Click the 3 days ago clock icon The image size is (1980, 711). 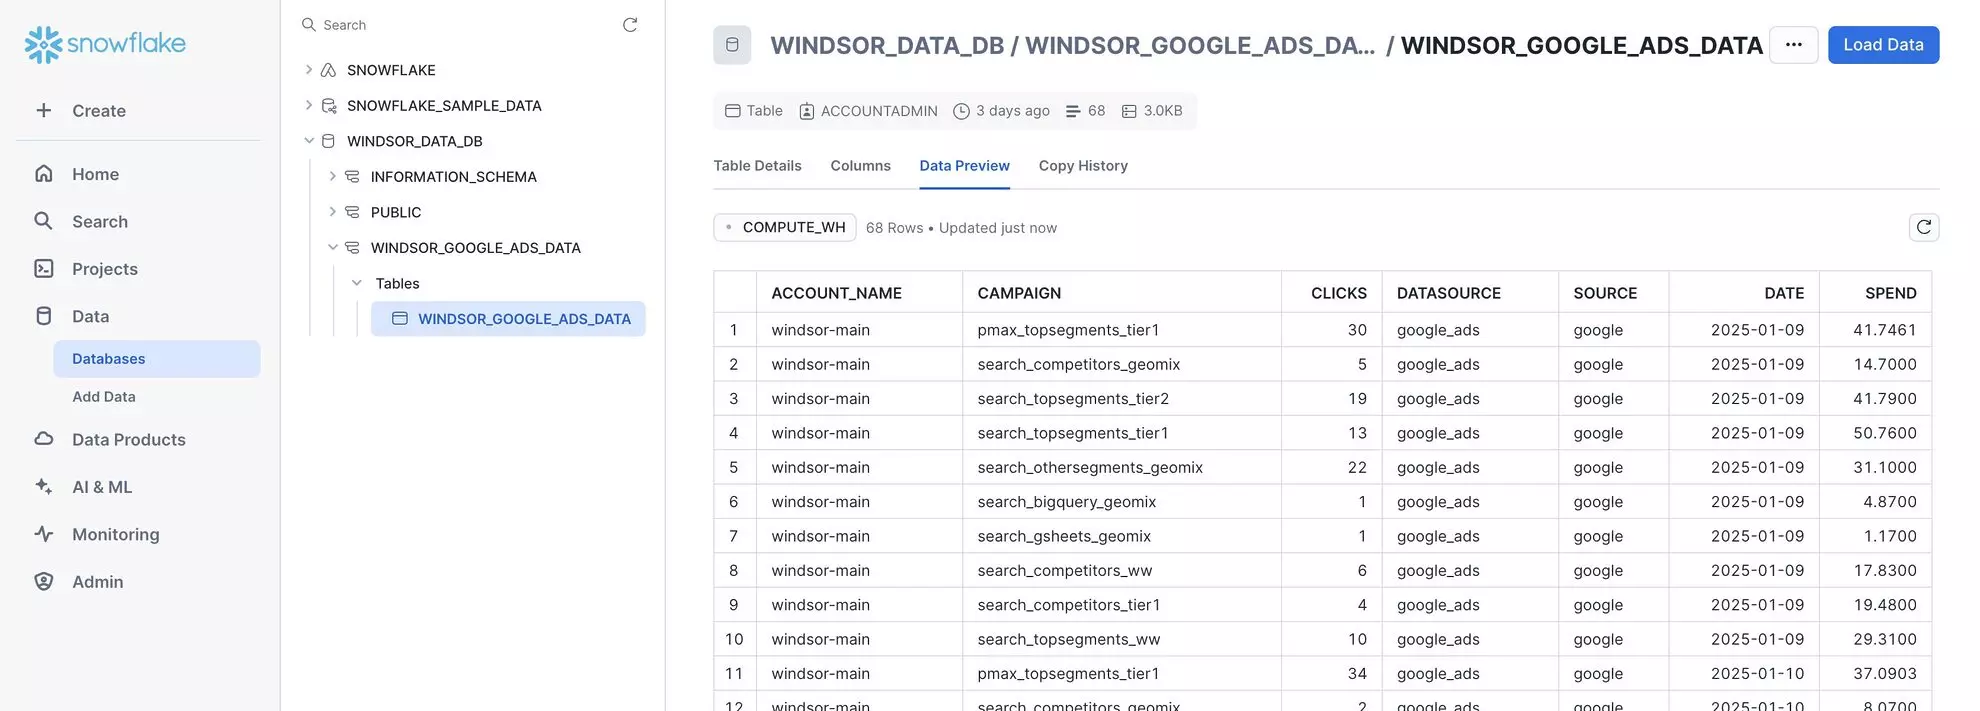962,111
